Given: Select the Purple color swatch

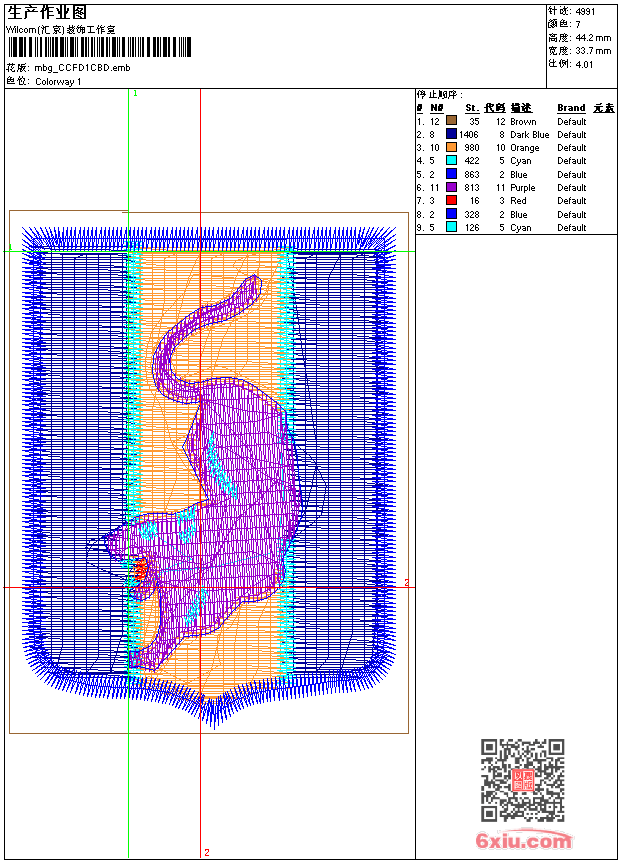Looking at the screenshot, I should (x=451, y=187).
